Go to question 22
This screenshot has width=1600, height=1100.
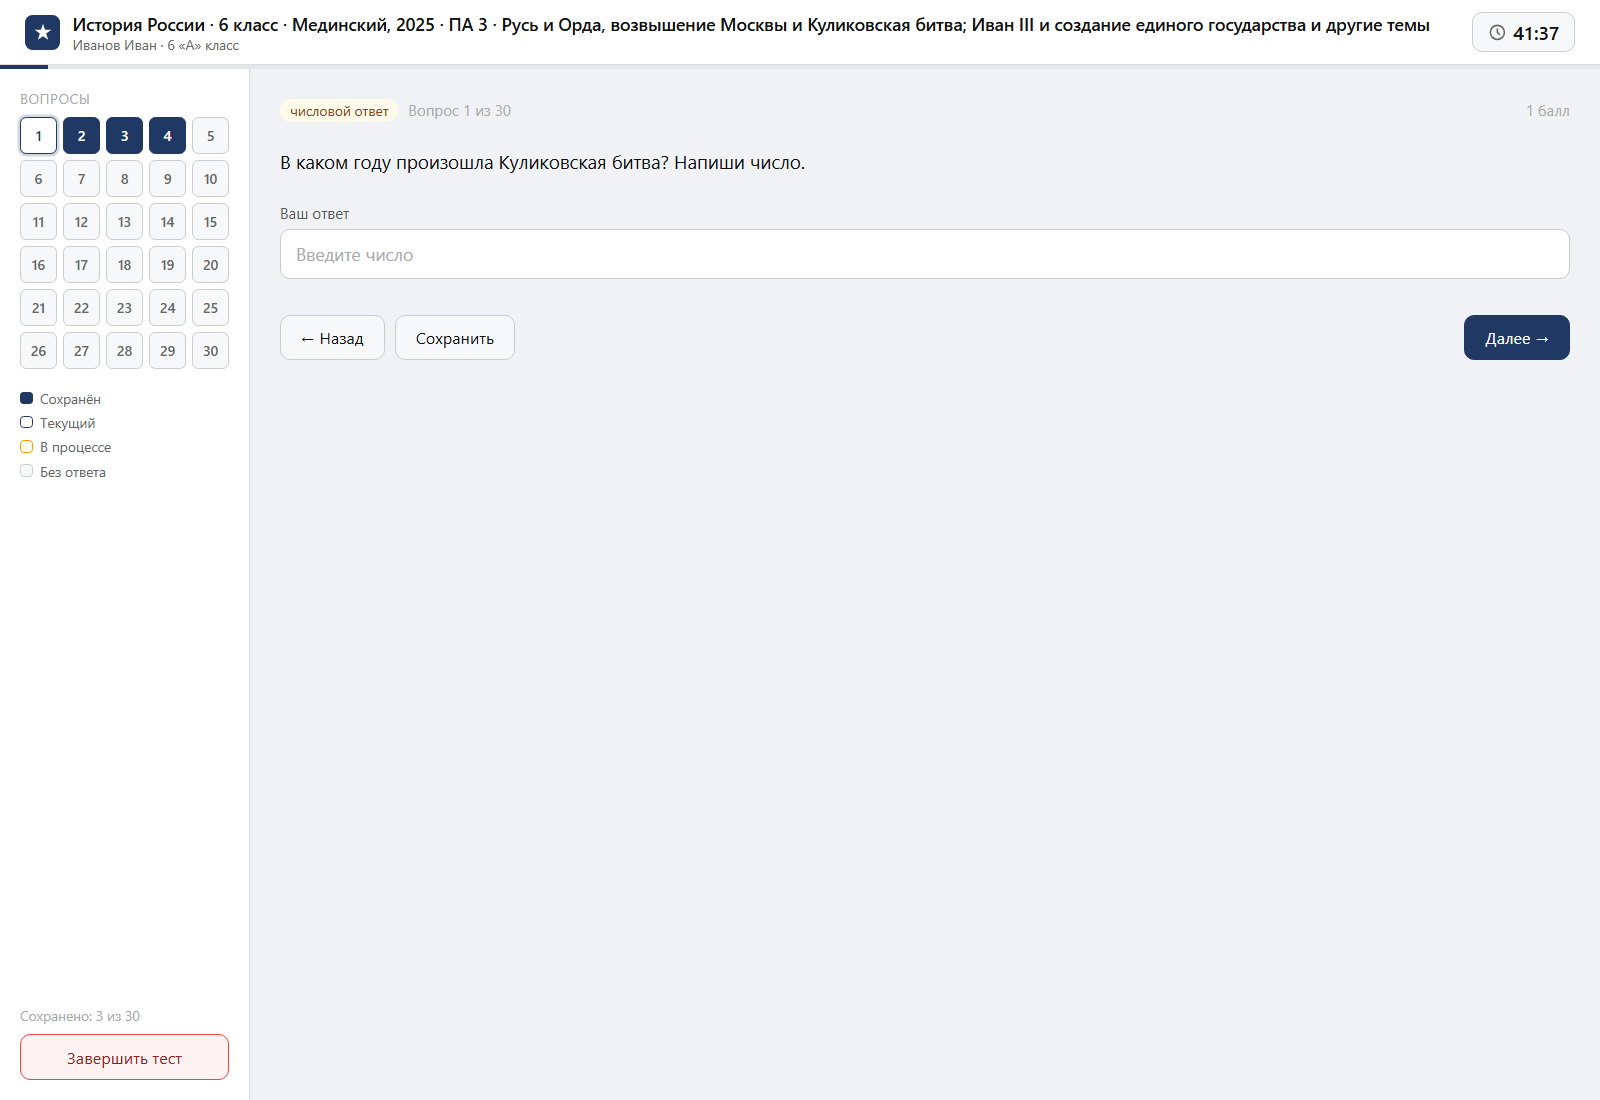tap(81, 308)
